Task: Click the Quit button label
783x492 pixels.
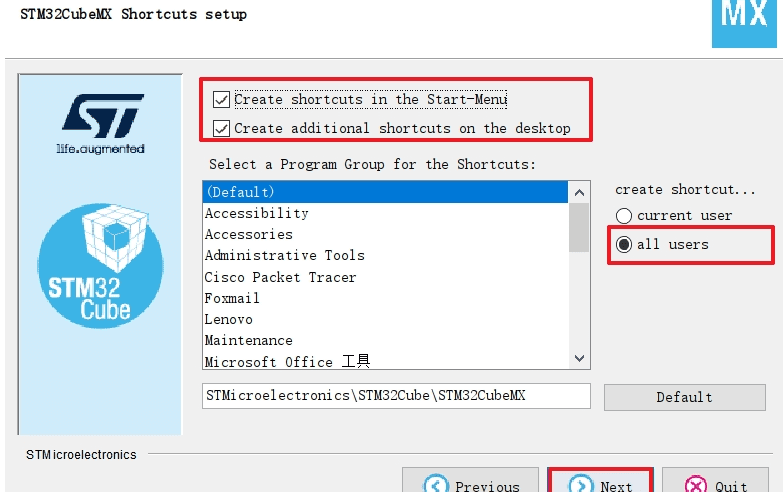Action: click(x=731, y=487)
